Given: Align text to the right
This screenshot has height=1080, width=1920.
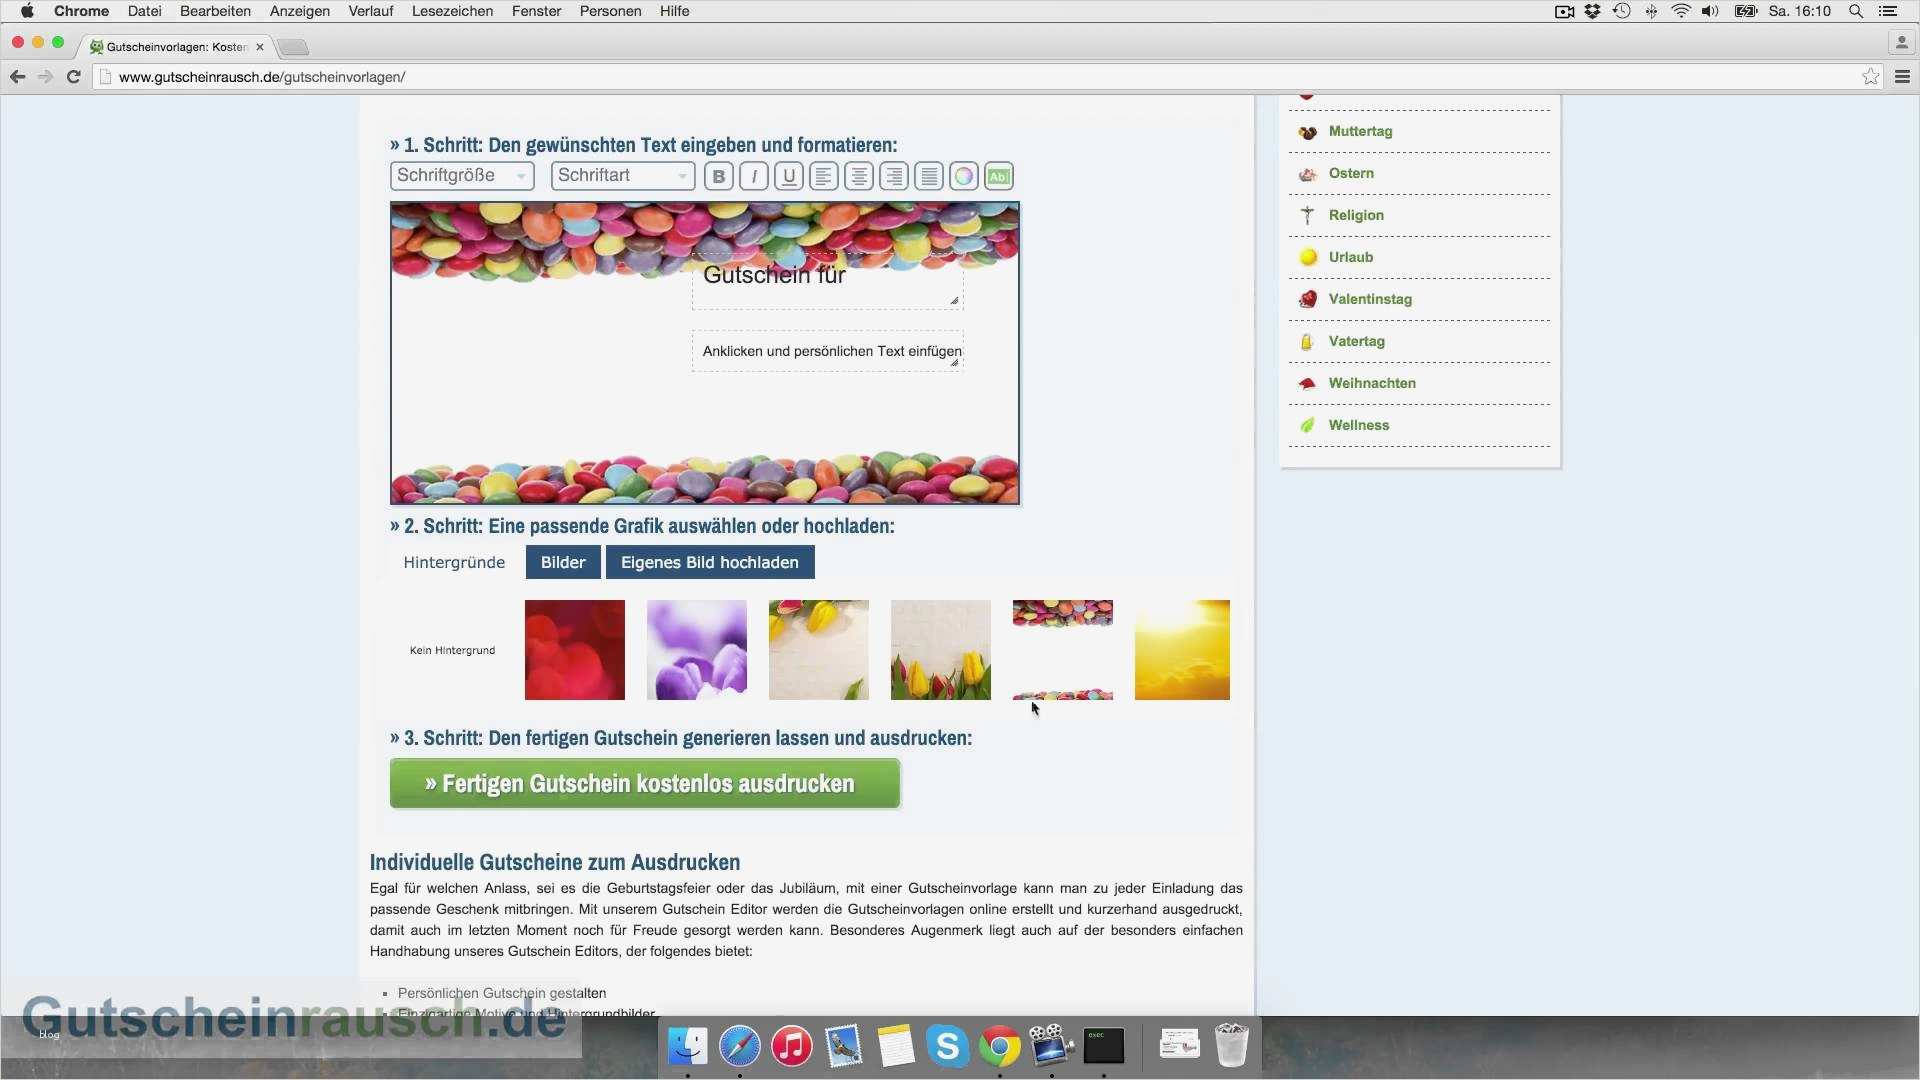Looking at the screenshot, I should coord(894,177).
